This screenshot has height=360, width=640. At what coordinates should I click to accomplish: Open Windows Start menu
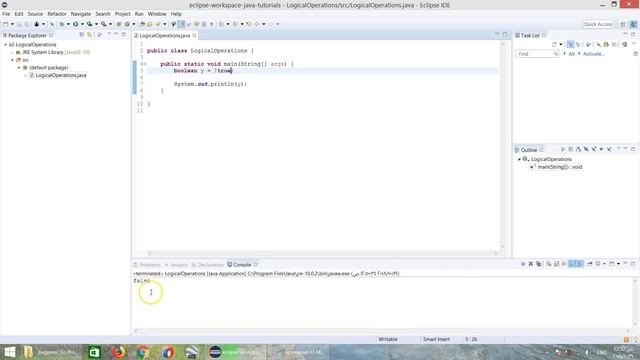9,352
